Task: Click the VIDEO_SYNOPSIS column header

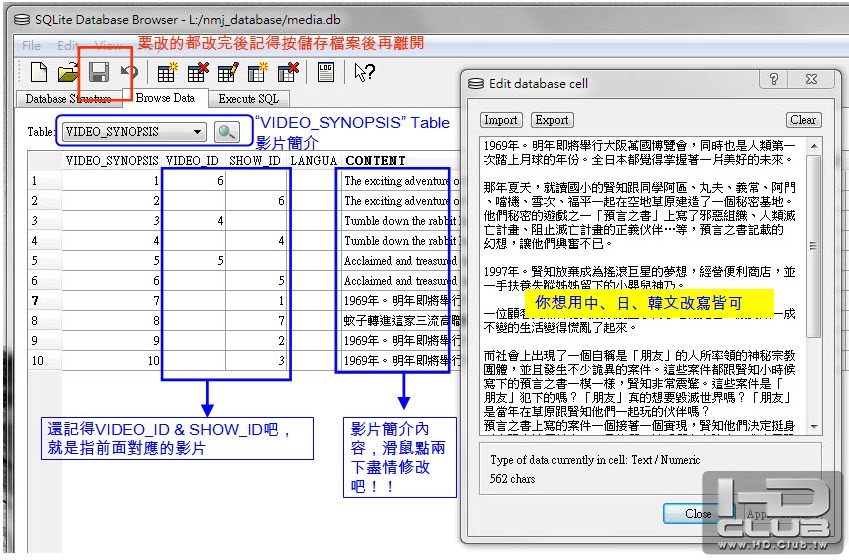Action: point(112,161)
